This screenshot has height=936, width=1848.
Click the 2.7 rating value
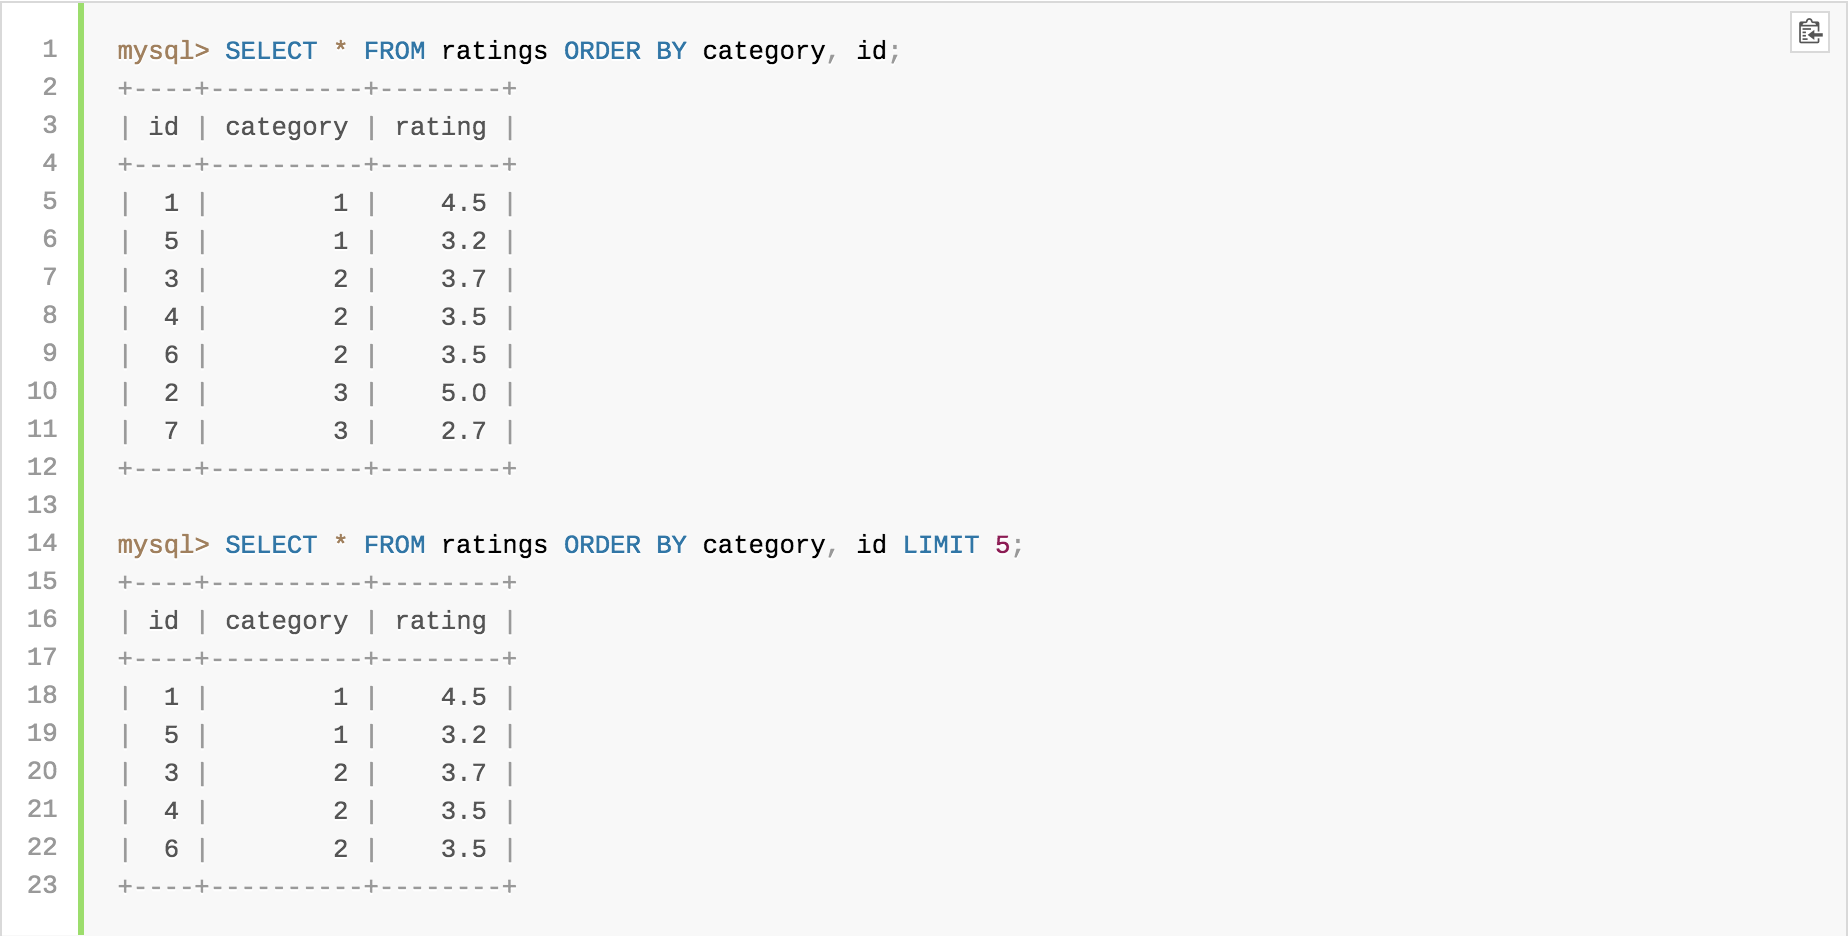coord(464,431)
